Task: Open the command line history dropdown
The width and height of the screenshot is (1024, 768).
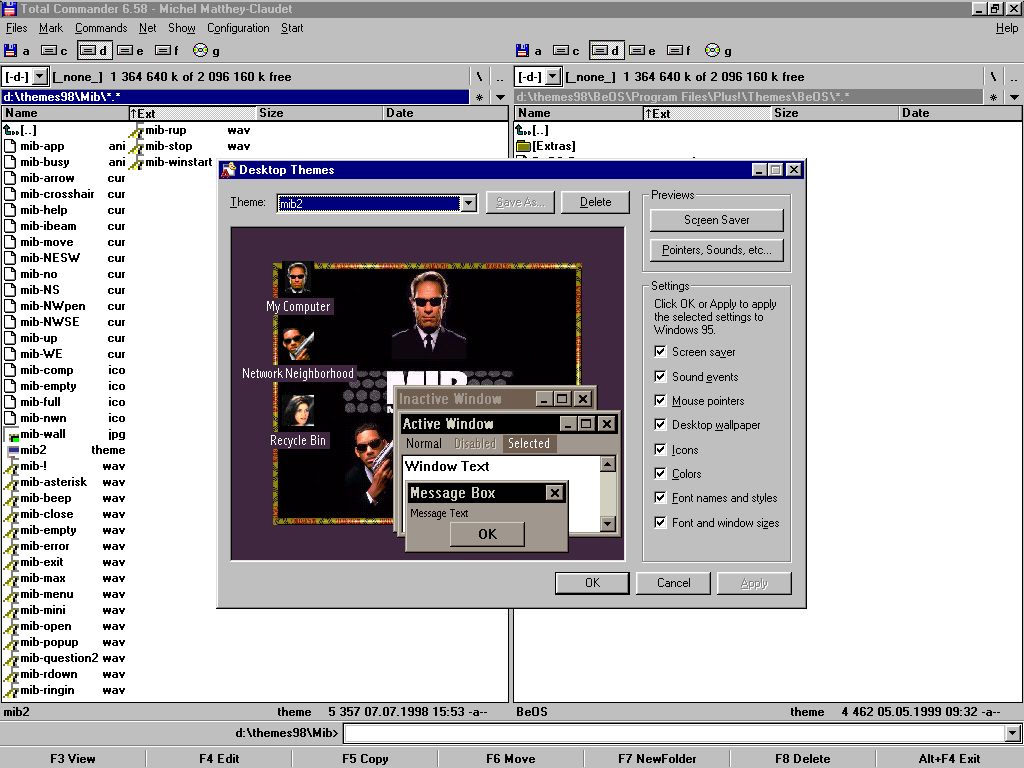Action: (x=1012, y=734)
